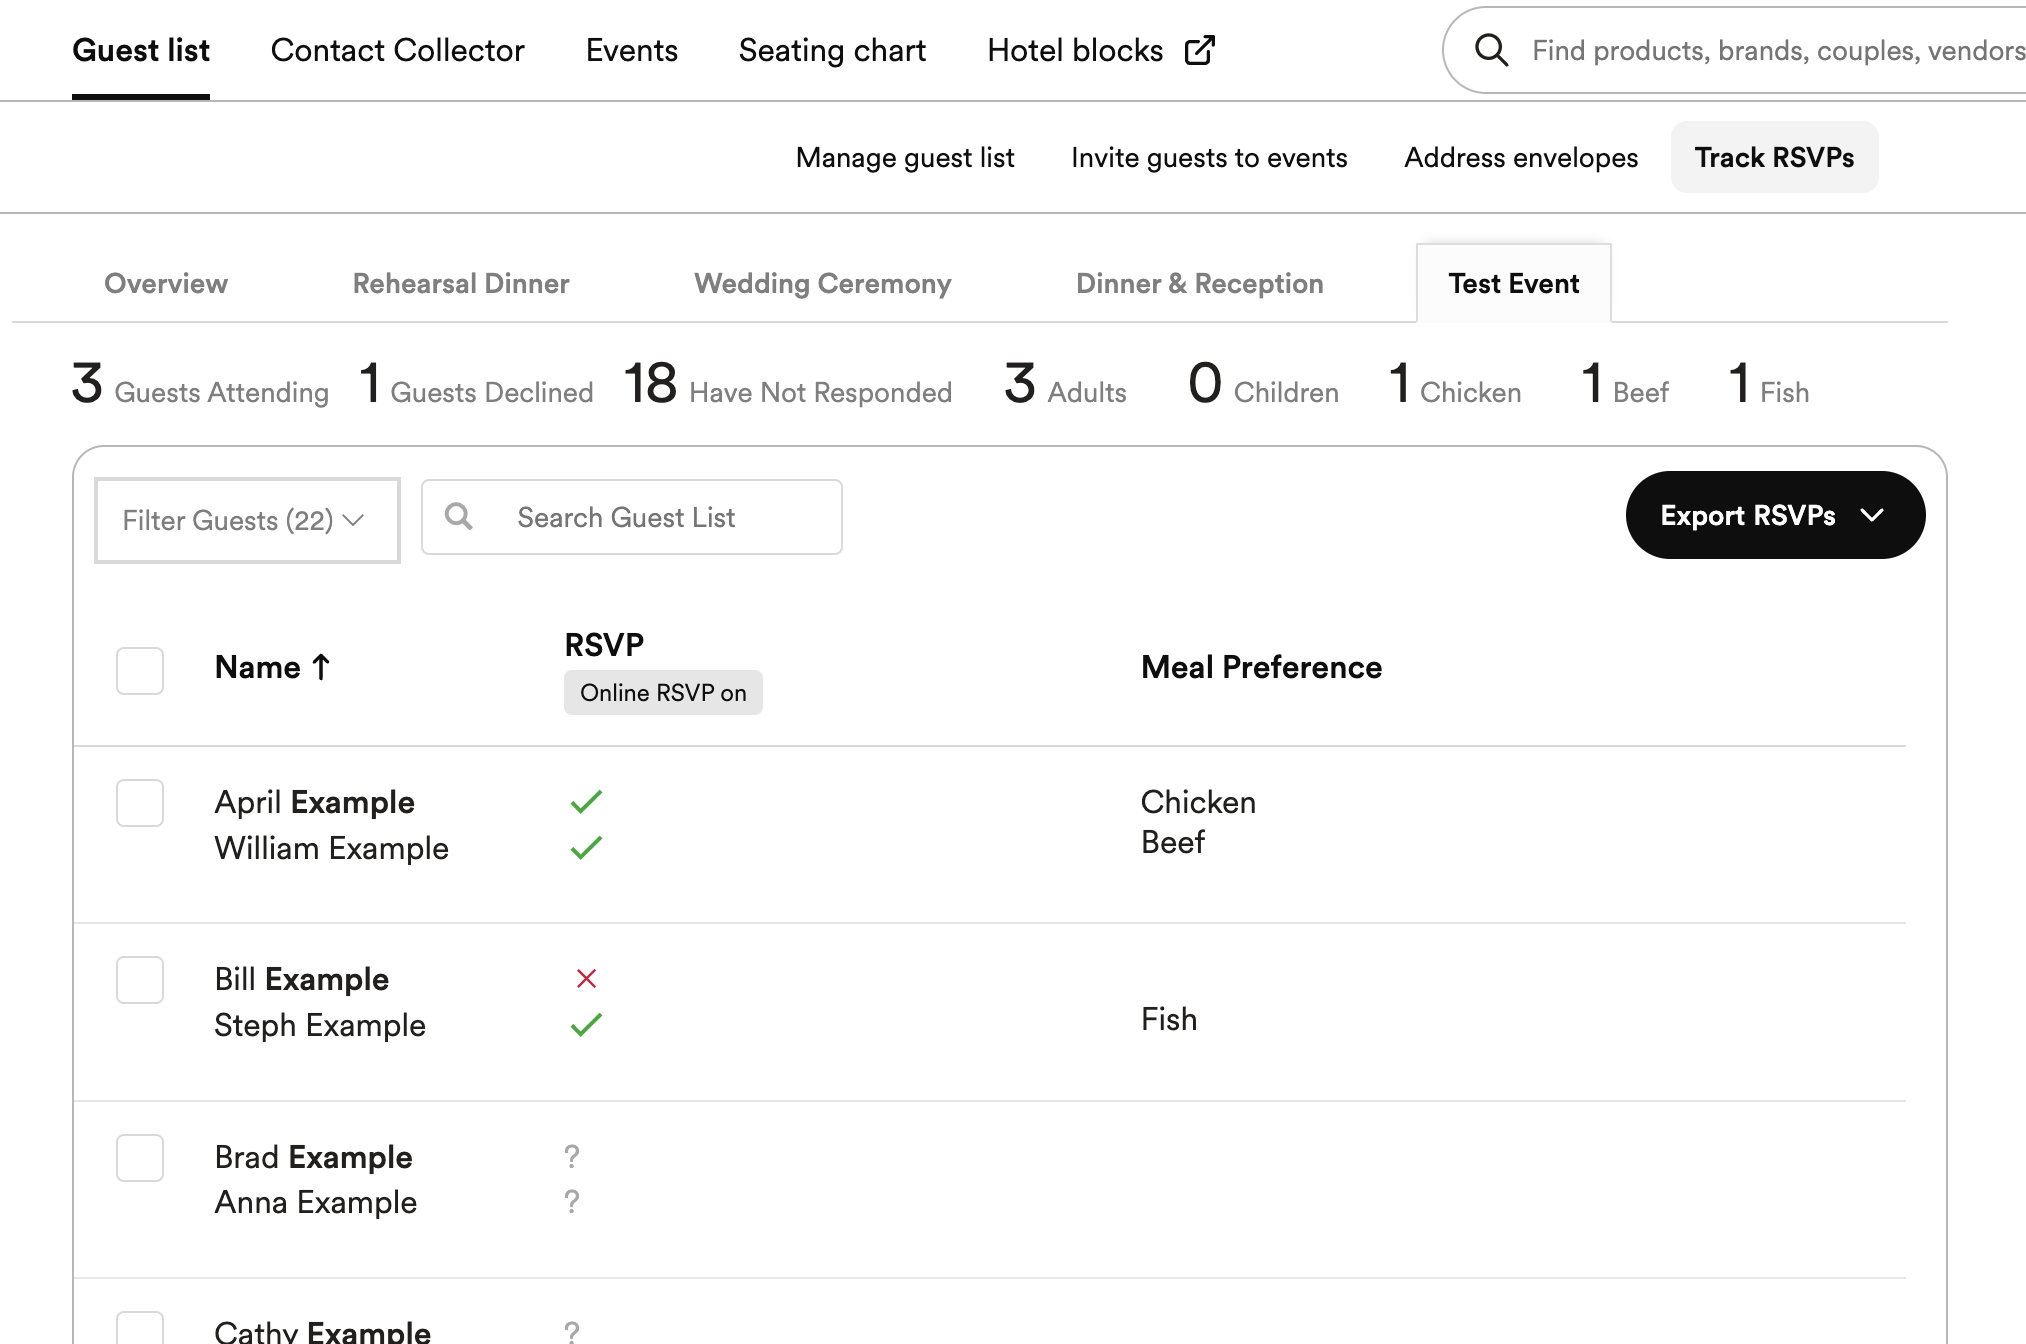Click Address envelopes
The height and width of the screenshot is (1344, 2026).
coord(1521,158)
